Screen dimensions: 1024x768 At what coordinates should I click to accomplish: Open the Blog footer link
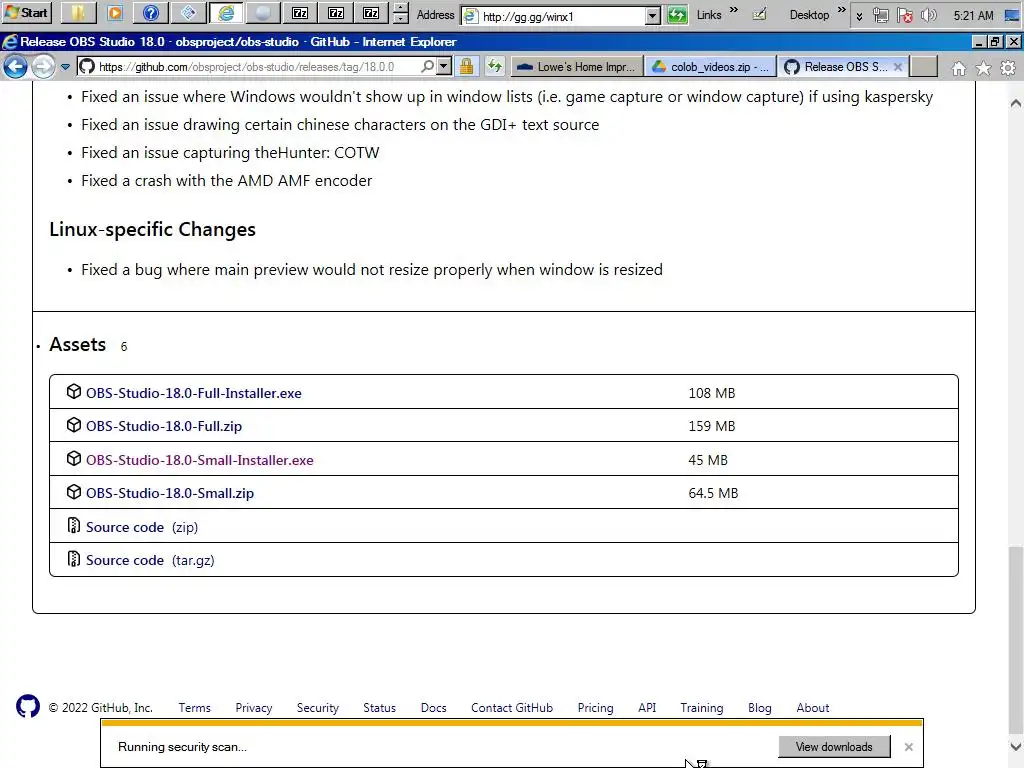click(x=760, y=708)
